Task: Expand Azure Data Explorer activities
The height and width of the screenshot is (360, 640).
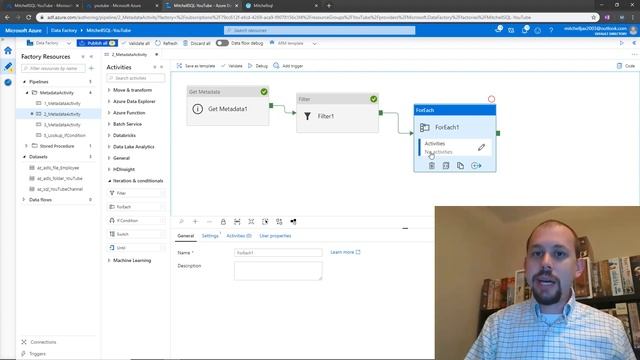Action: click(x=134, y=101)
